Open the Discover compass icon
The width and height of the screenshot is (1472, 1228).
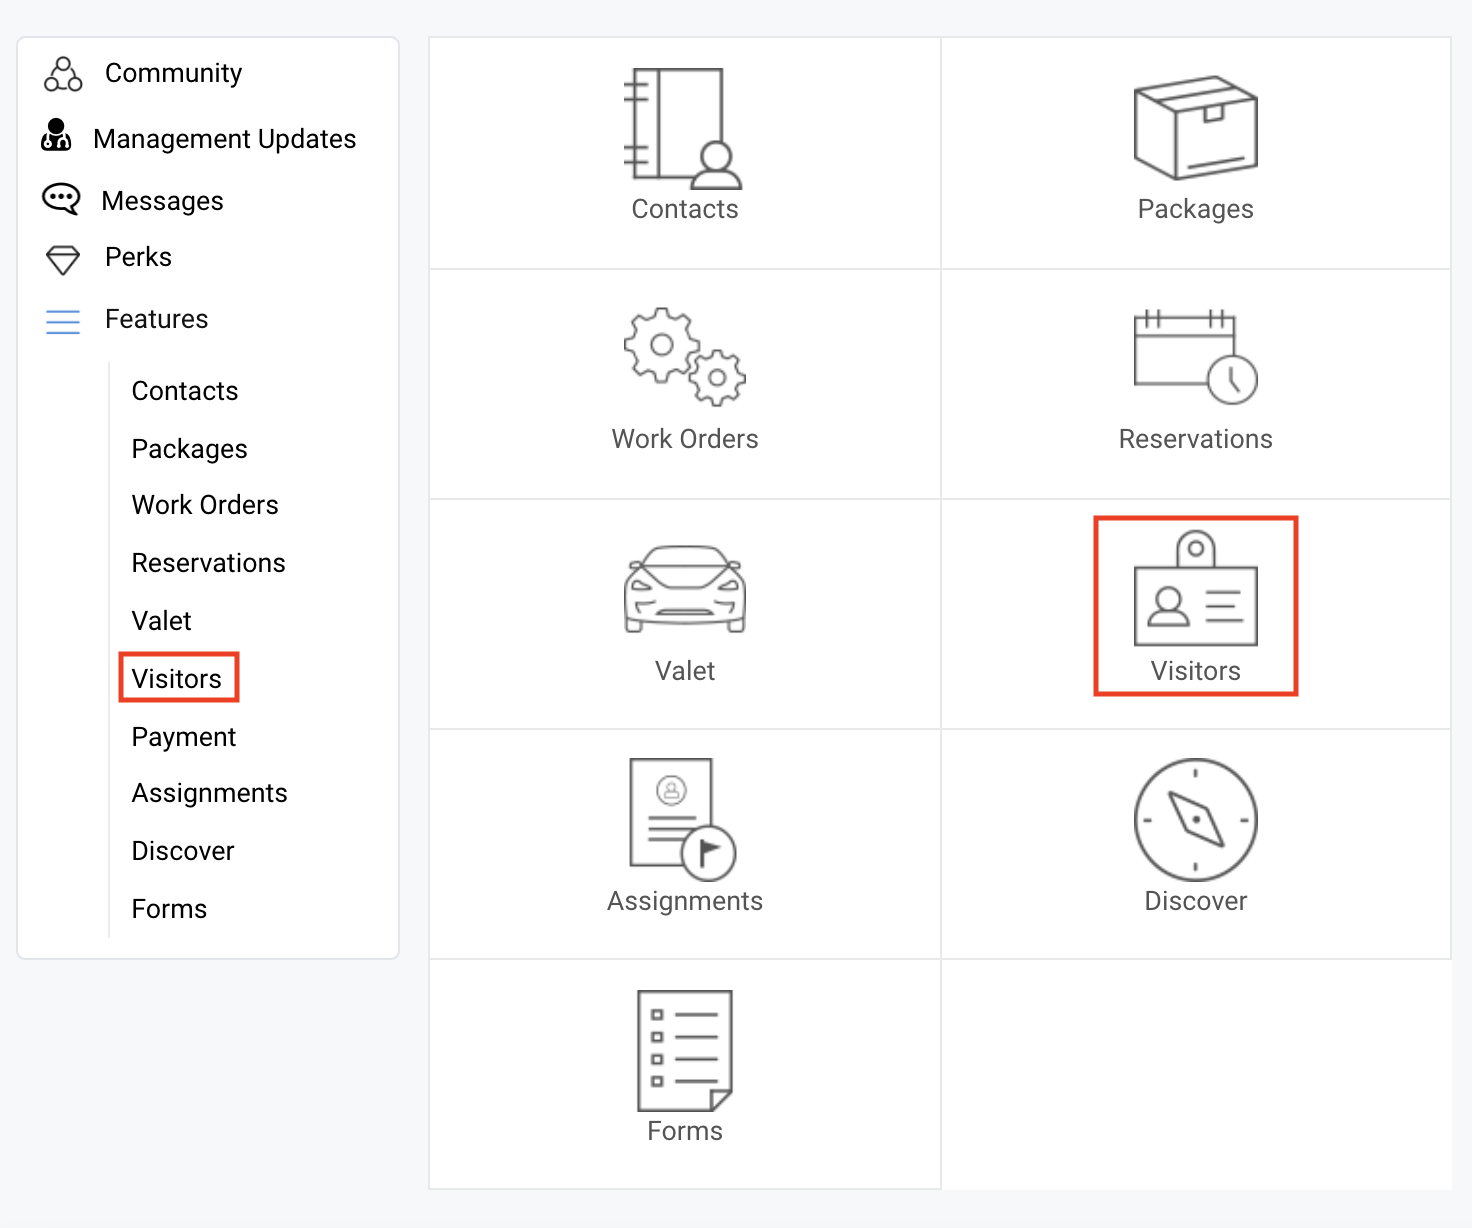coord(1195,819)
